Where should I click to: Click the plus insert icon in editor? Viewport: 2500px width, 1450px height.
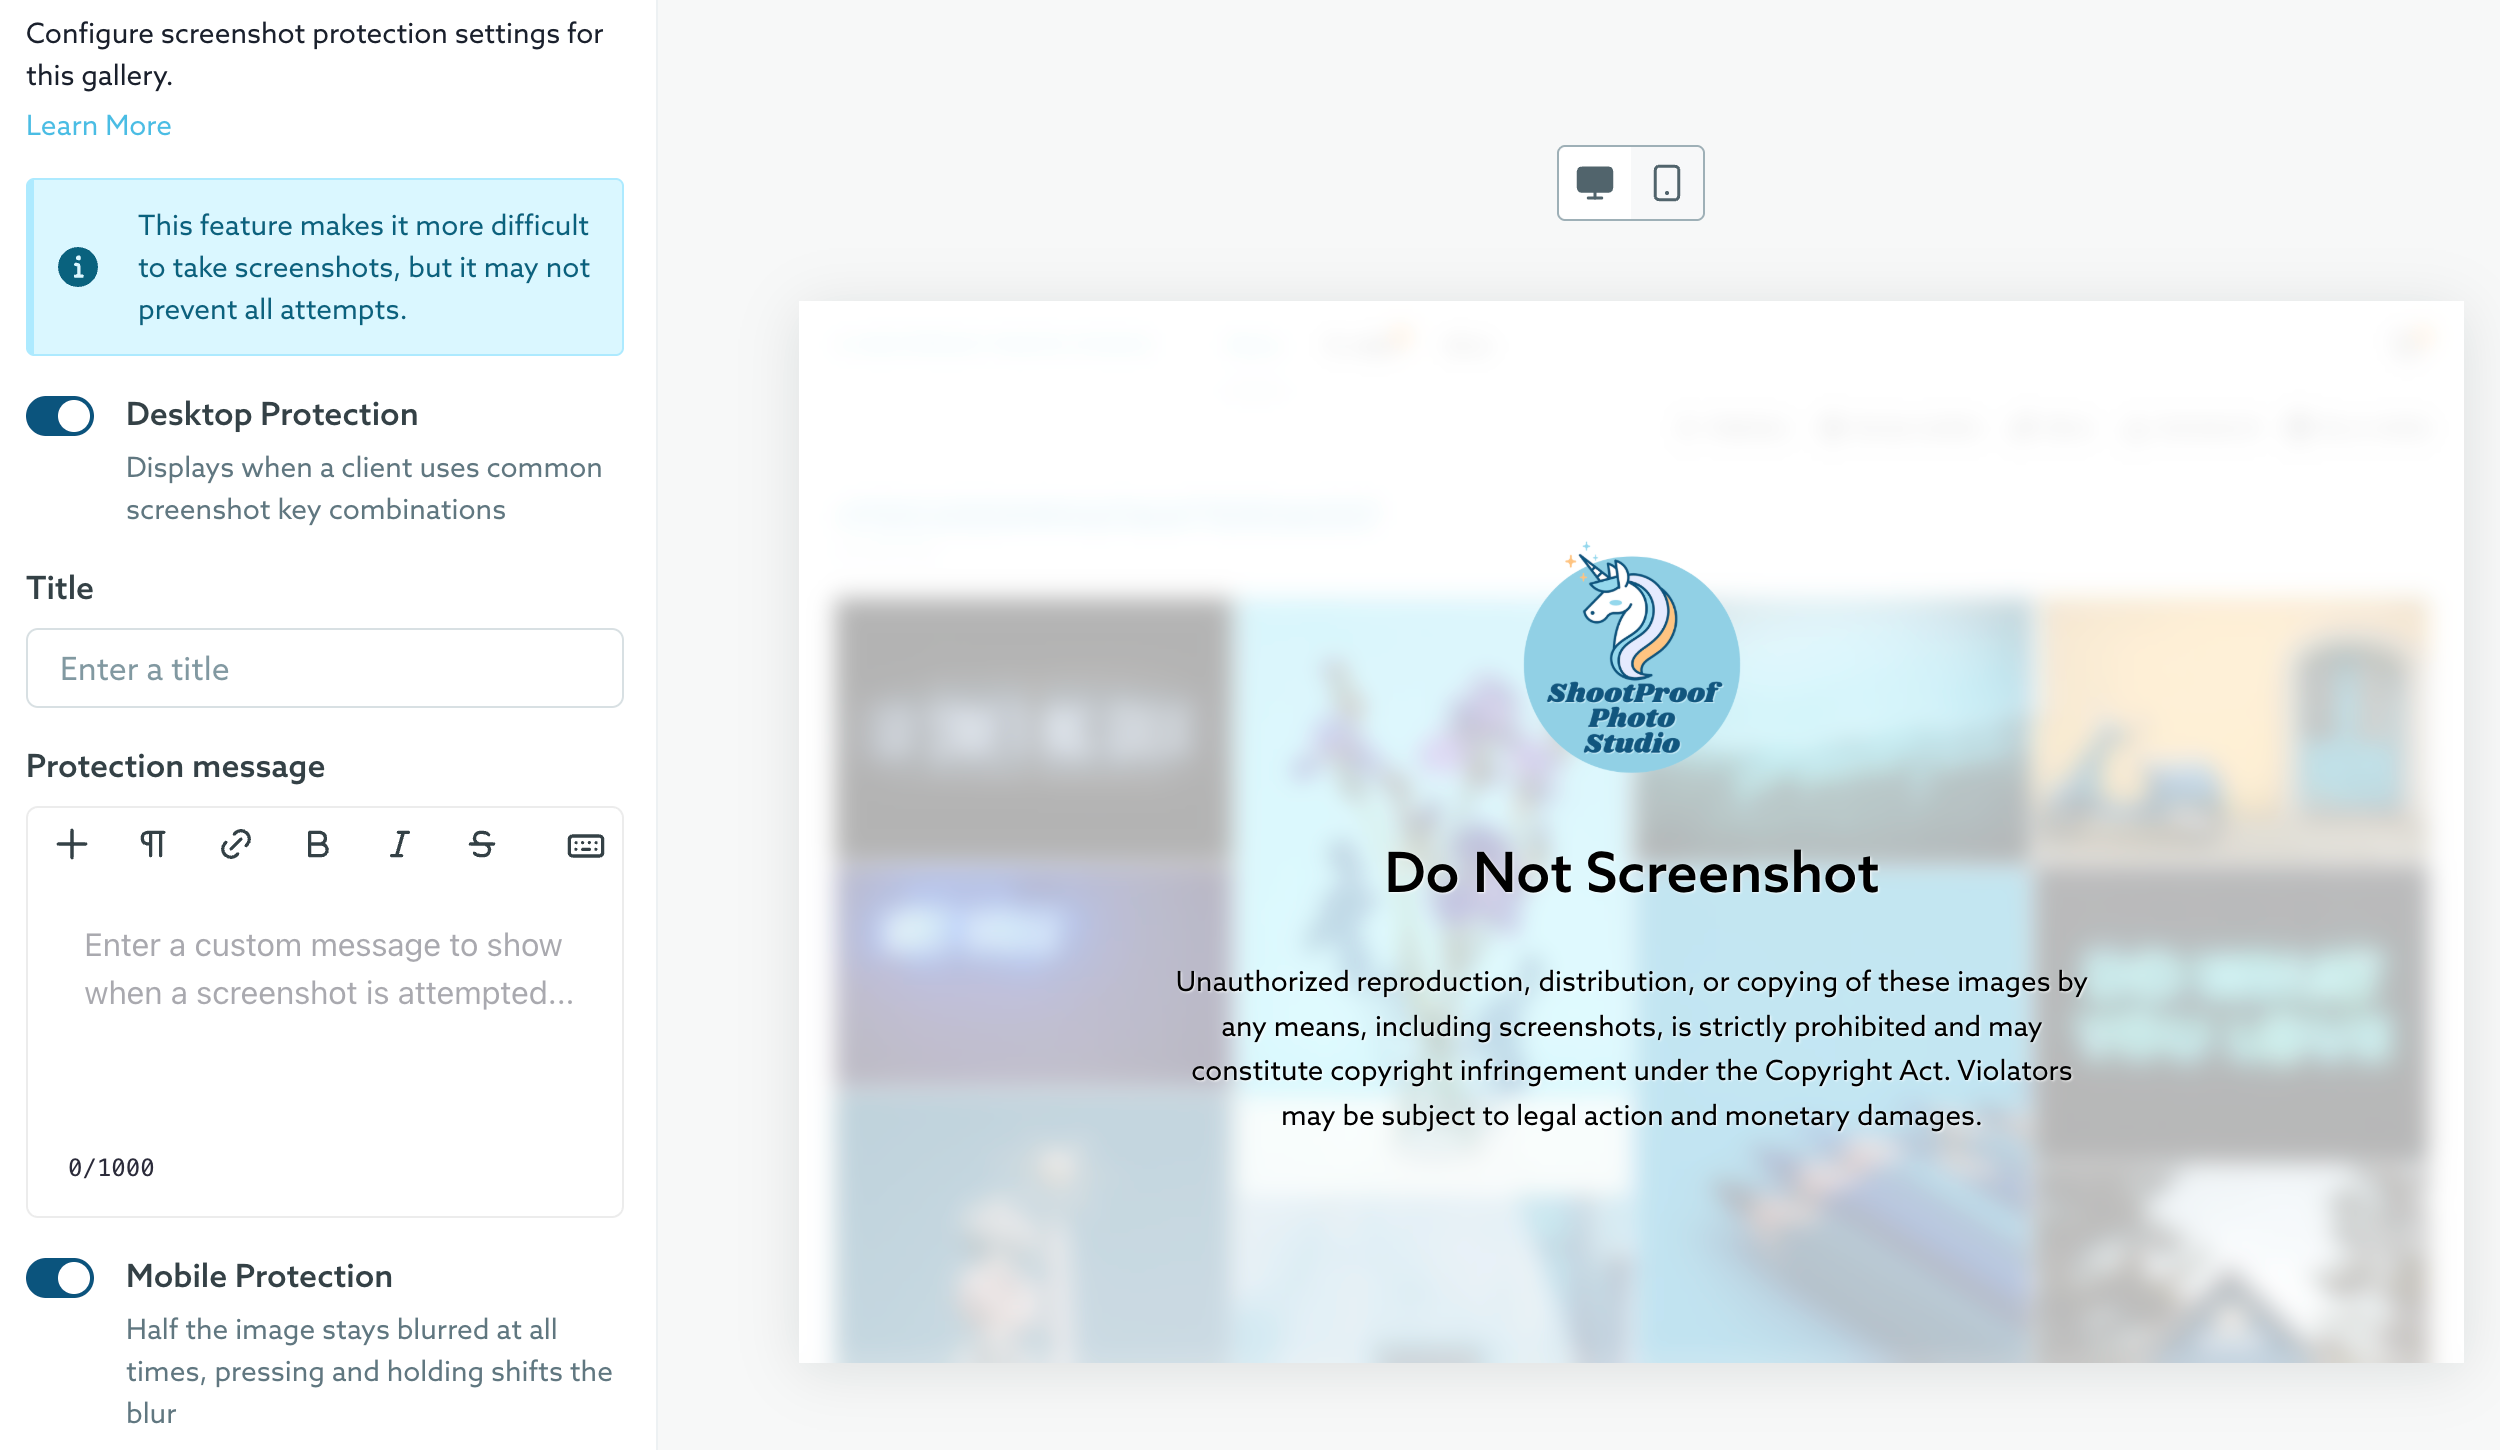tap(72, 845)
